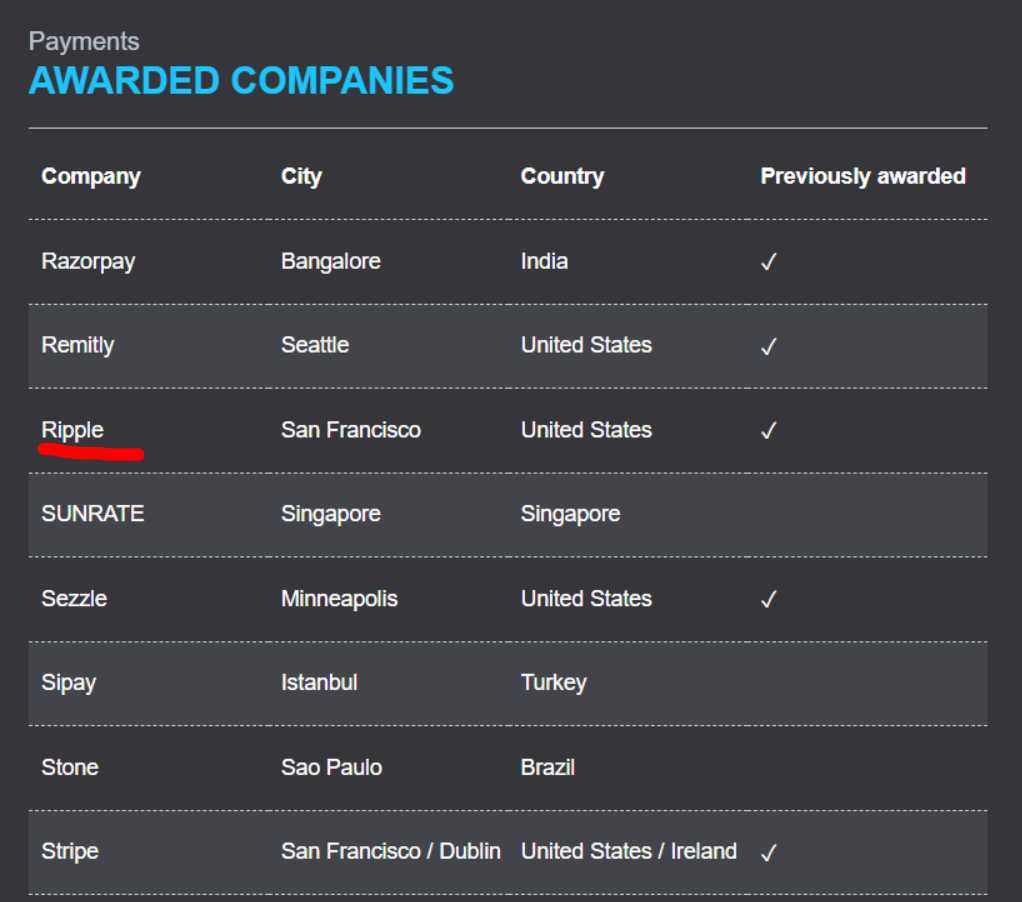Image resolution: width=1022 pixels, height=902 pixels.
Task: Click the Razorpay previously awarded checkmark
Action: (x=768, y=261)
